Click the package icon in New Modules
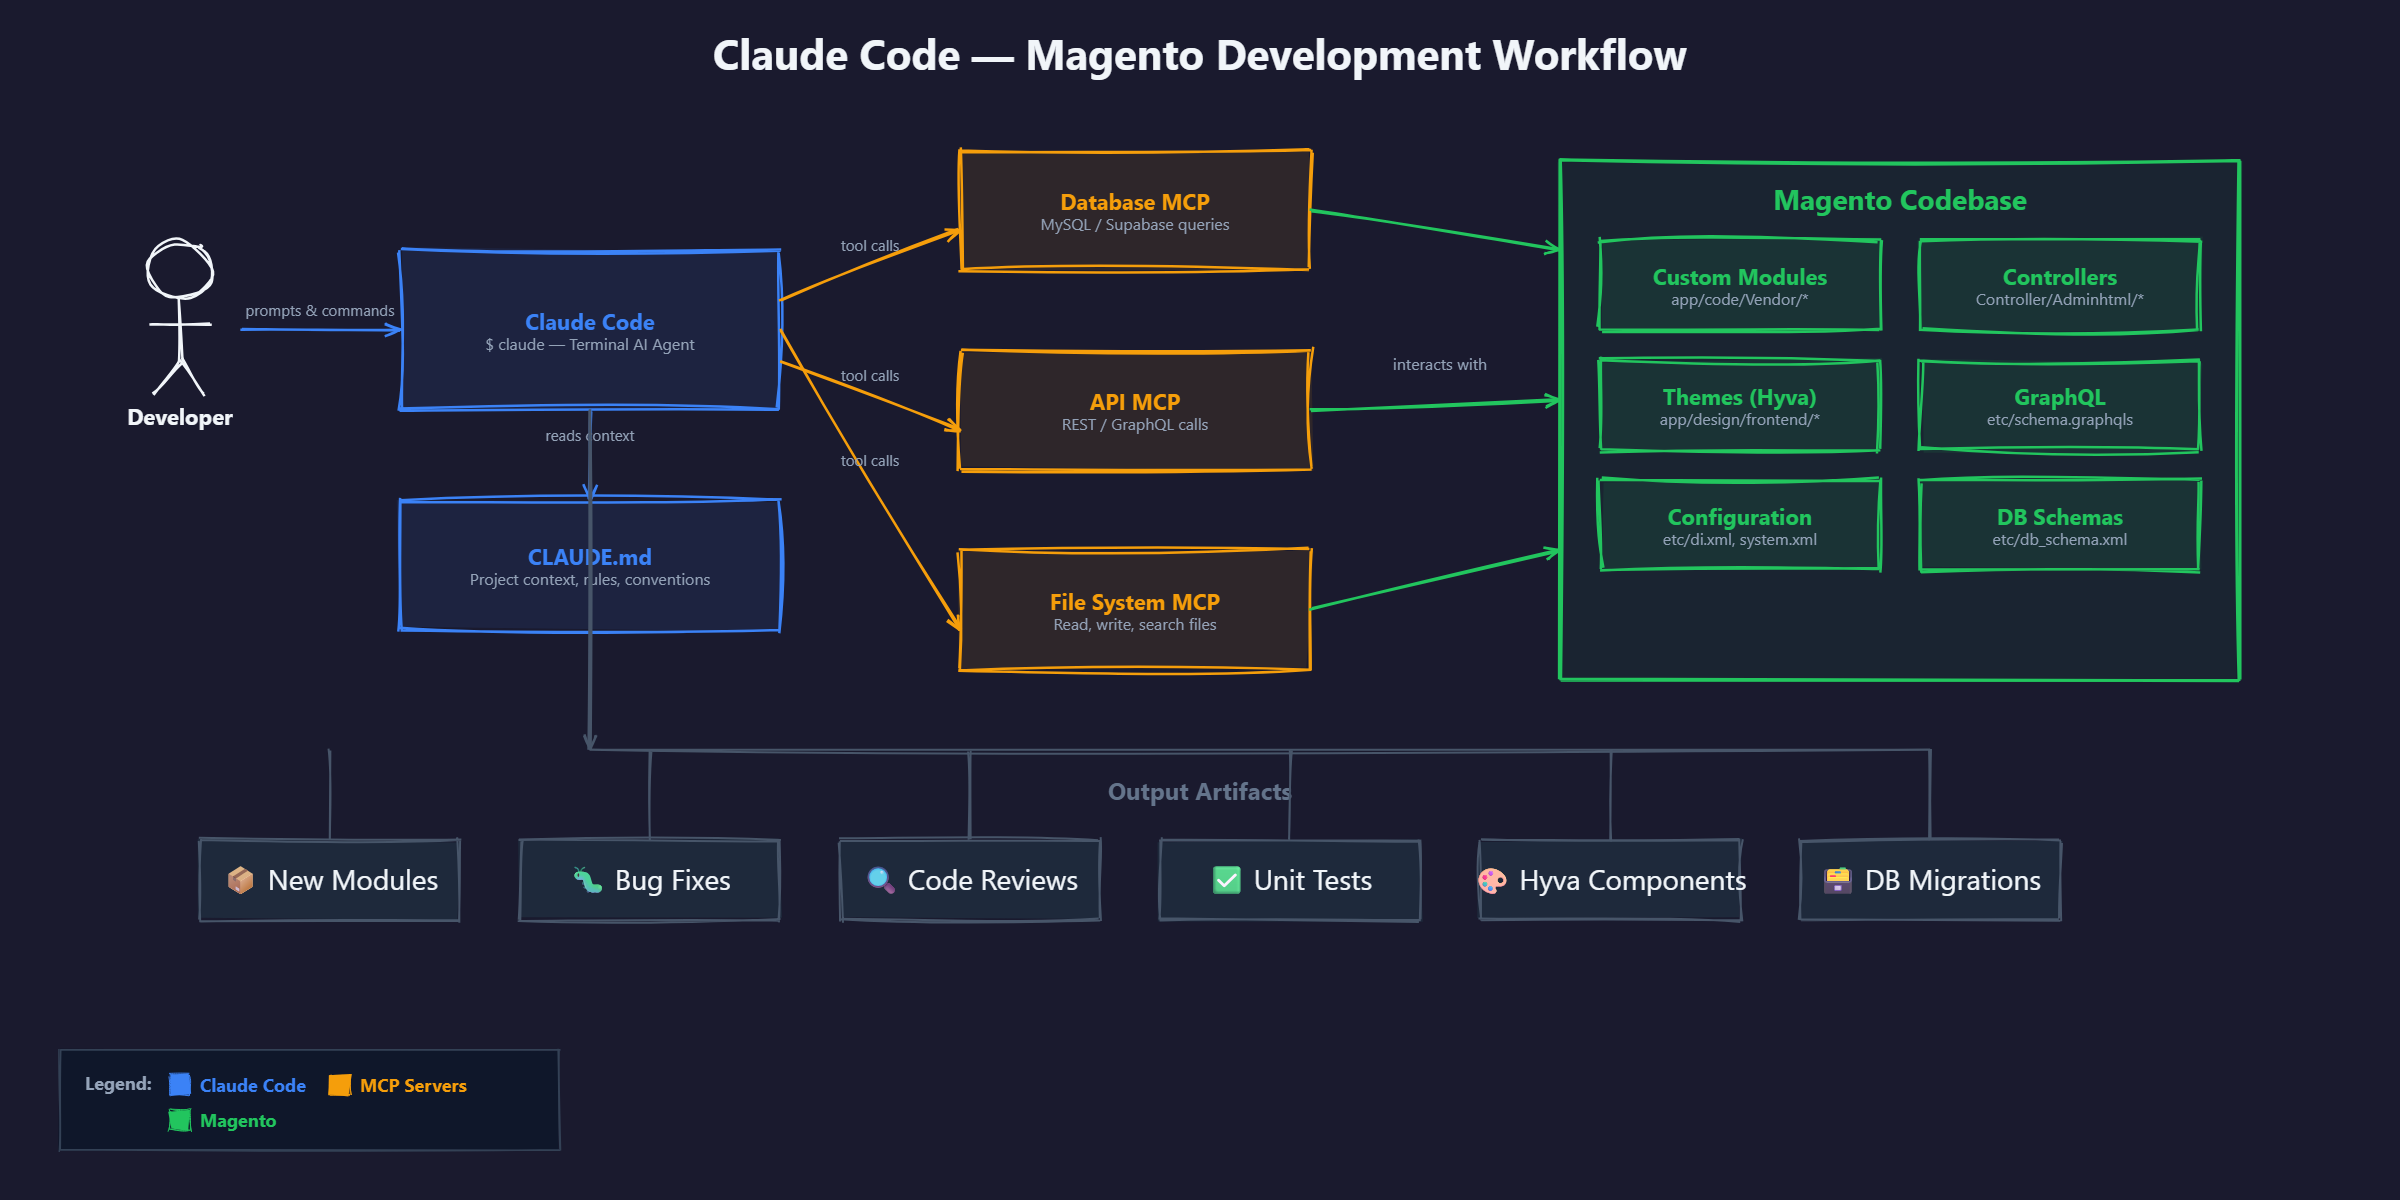 (x=240, y=880)
